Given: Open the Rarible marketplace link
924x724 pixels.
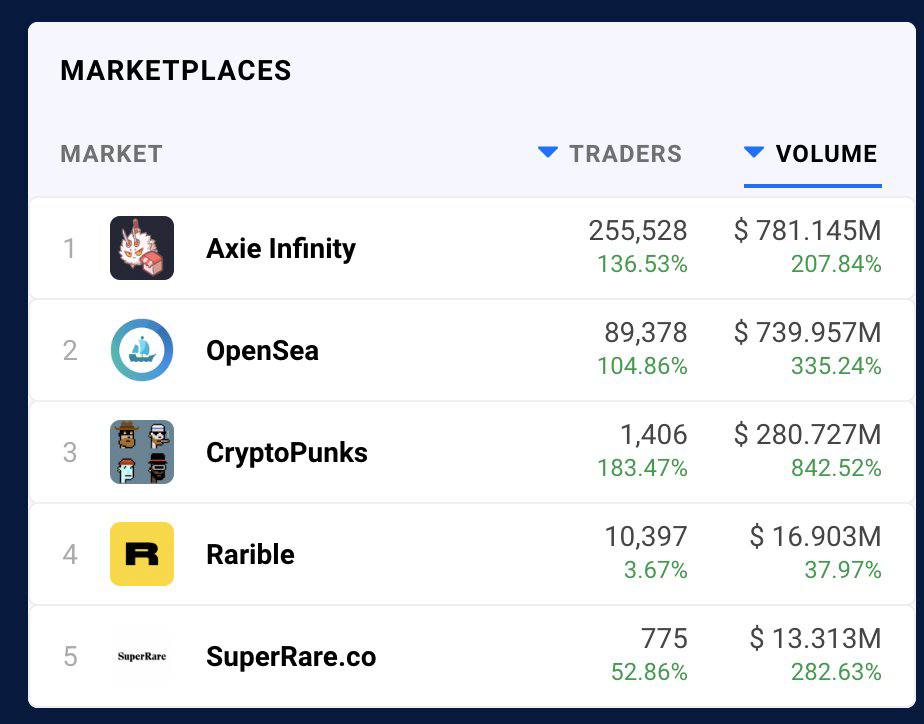Looking at the screenshot, I should click(250, 554).
